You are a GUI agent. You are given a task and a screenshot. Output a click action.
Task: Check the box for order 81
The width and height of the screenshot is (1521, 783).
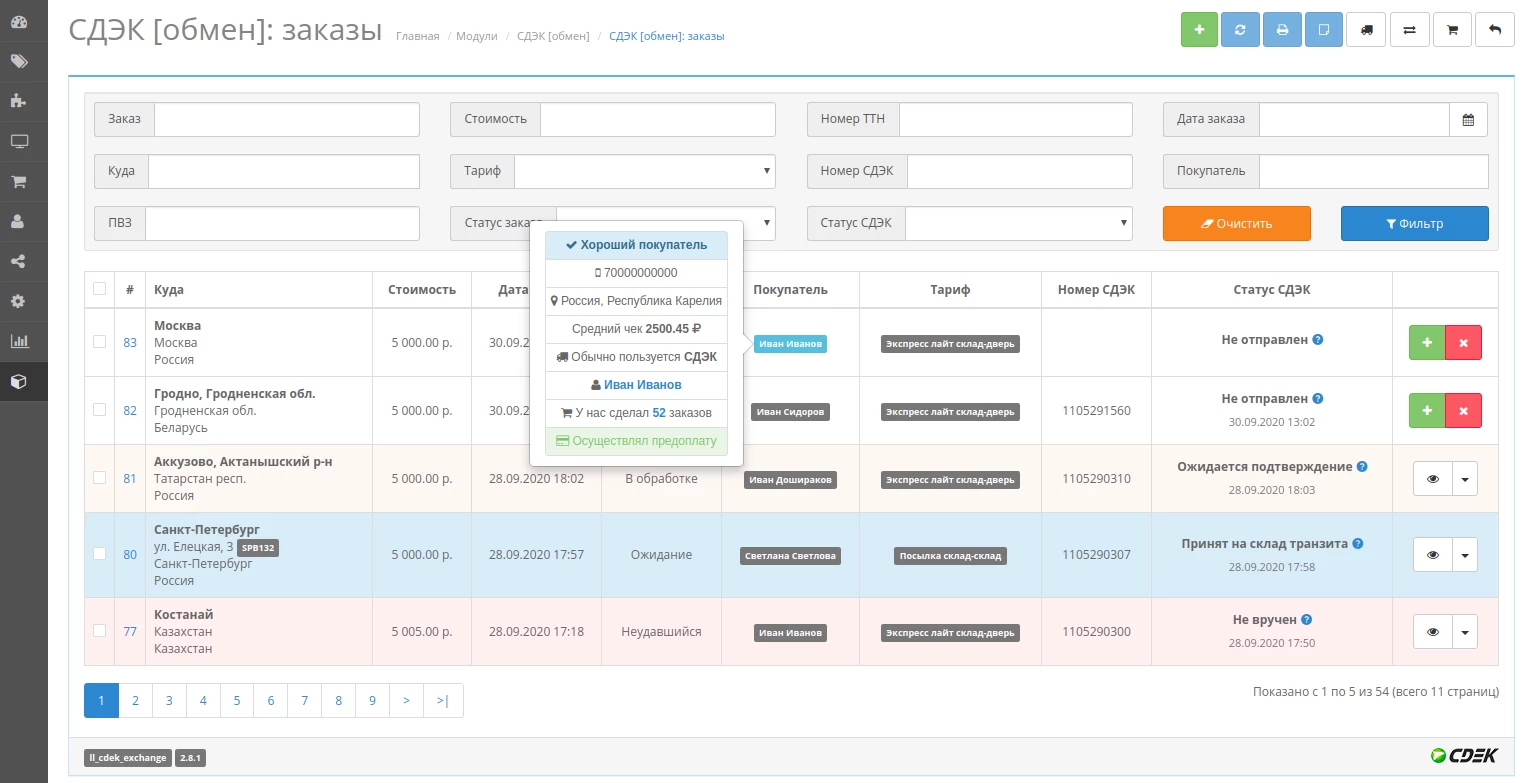(99, 478)
